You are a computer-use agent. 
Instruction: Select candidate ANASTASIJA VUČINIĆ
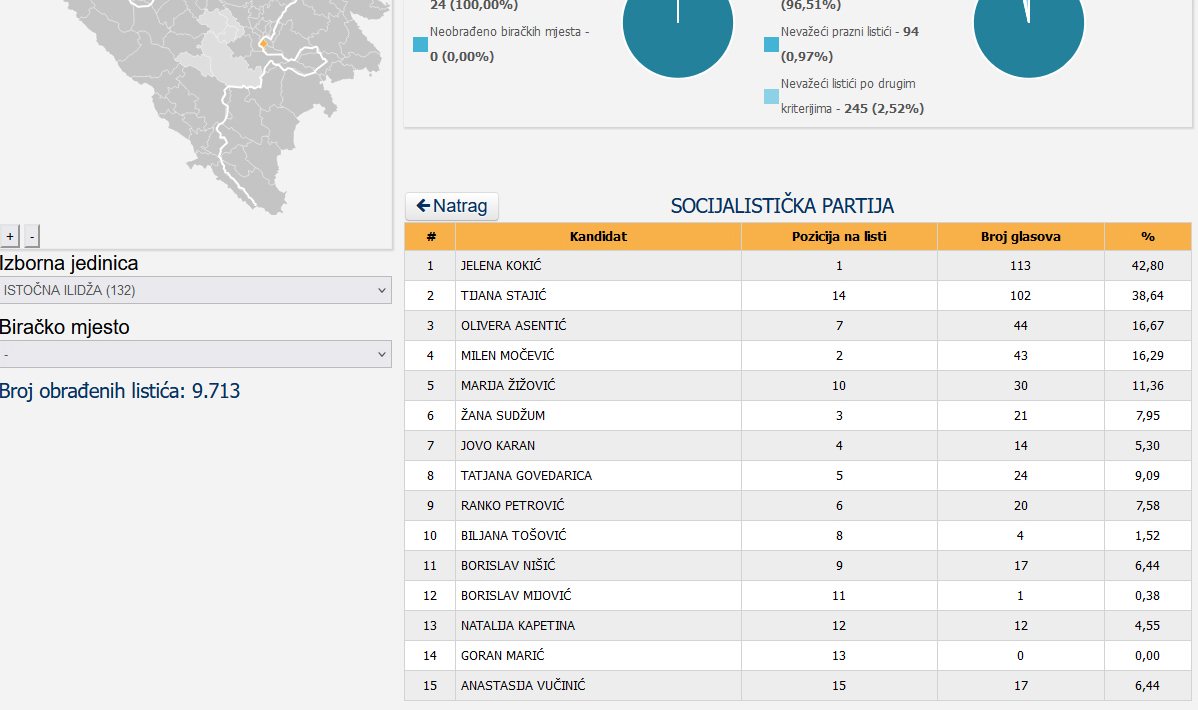point(523,686)
